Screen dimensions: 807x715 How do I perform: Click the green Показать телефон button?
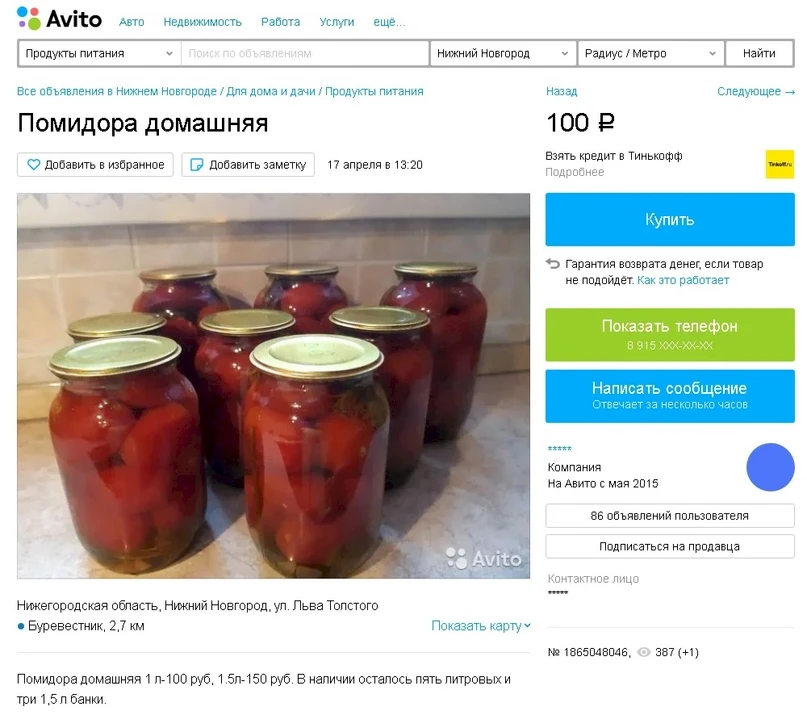click(x=670, y=335)
